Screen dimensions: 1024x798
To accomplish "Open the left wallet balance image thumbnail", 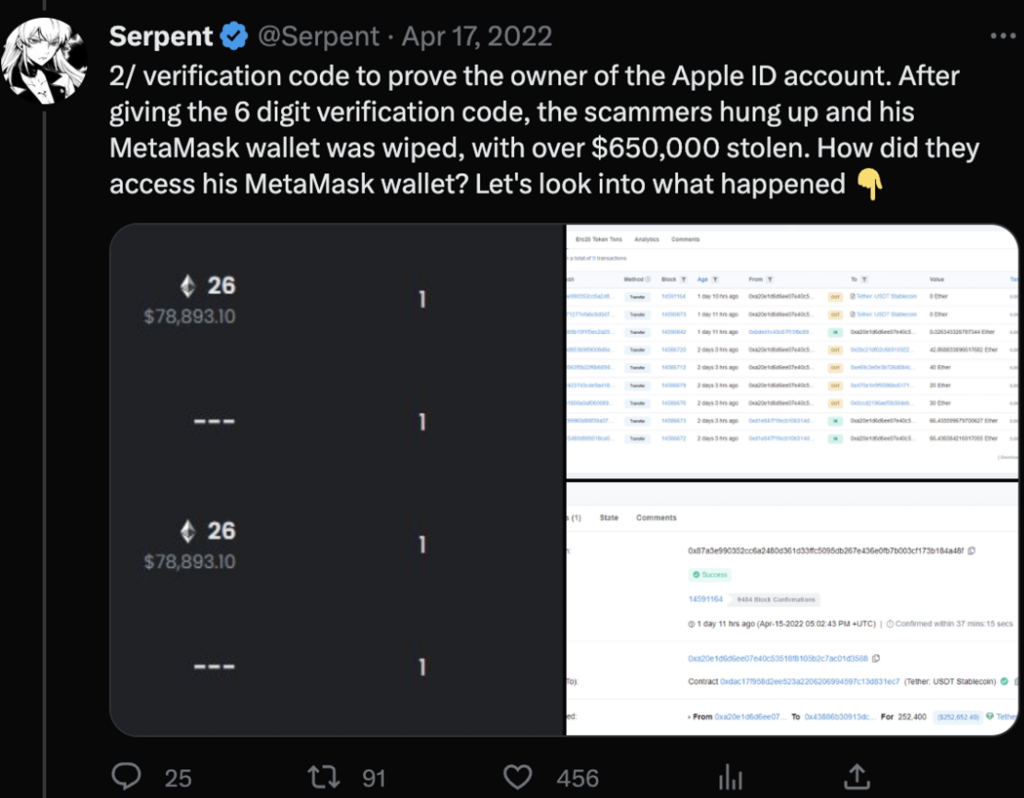I will [x=337, y=480].
